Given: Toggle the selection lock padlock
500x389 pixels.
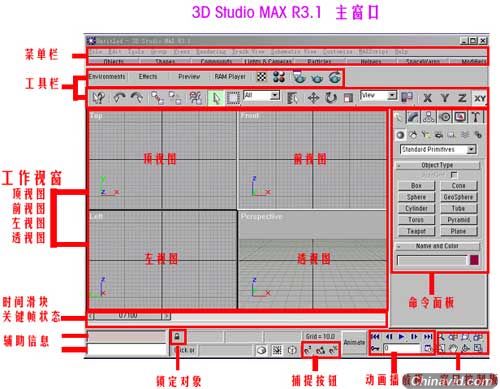Looking at the screenshot, I should pos(177,337).
